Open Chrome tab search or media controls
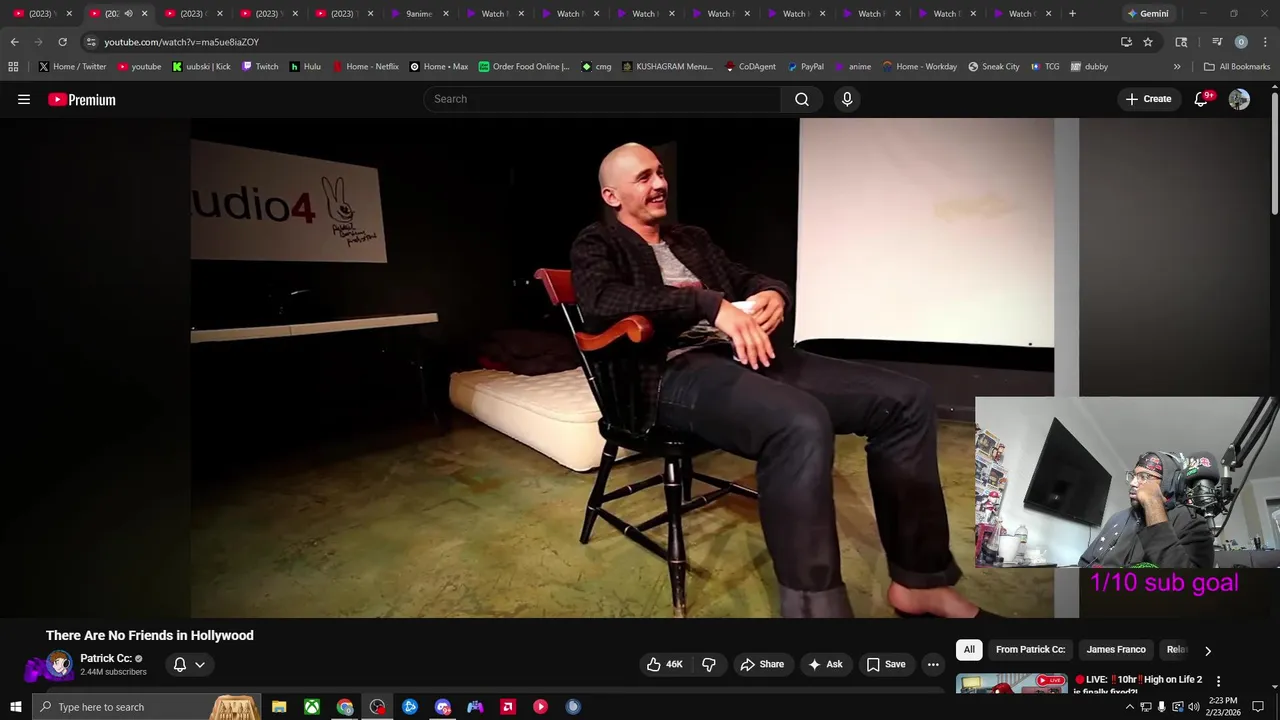Image resolution: width=1280 pixels, height=720 pixels. 1217,42
